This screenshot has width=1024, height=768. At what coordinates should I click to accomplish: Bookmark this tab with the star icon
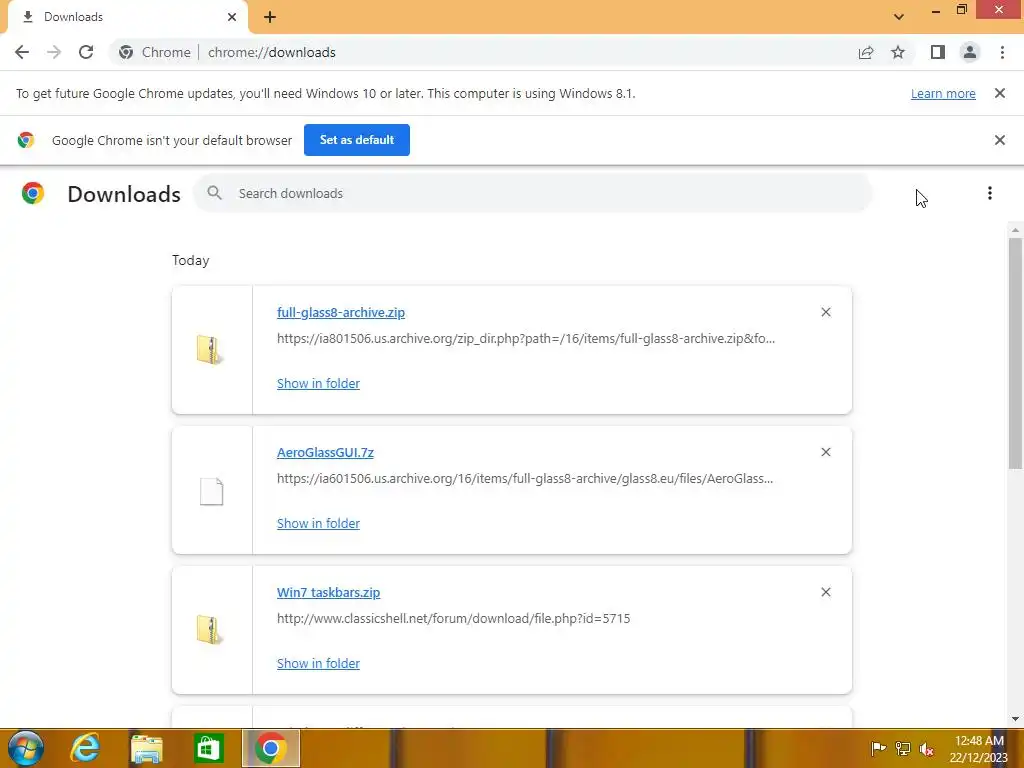[898, 52]
